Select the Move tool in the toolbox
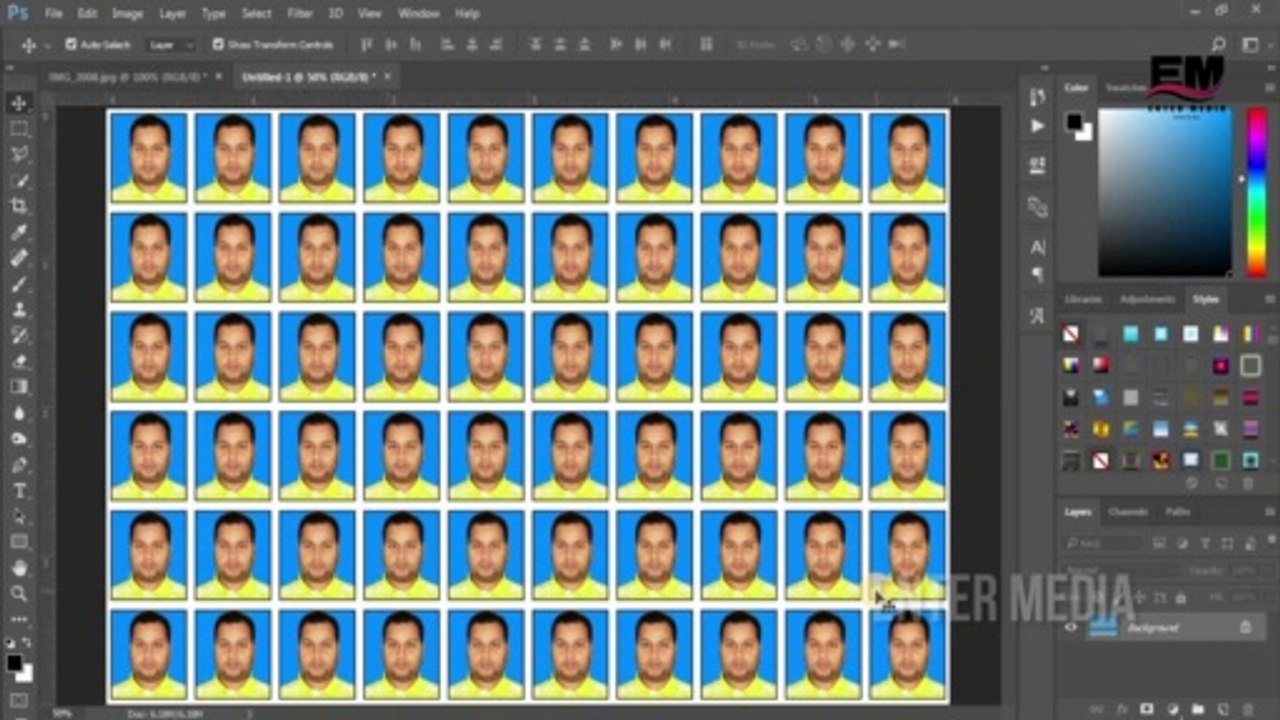The height and width of the screenshot is (720, 1280). coord(19,103)
